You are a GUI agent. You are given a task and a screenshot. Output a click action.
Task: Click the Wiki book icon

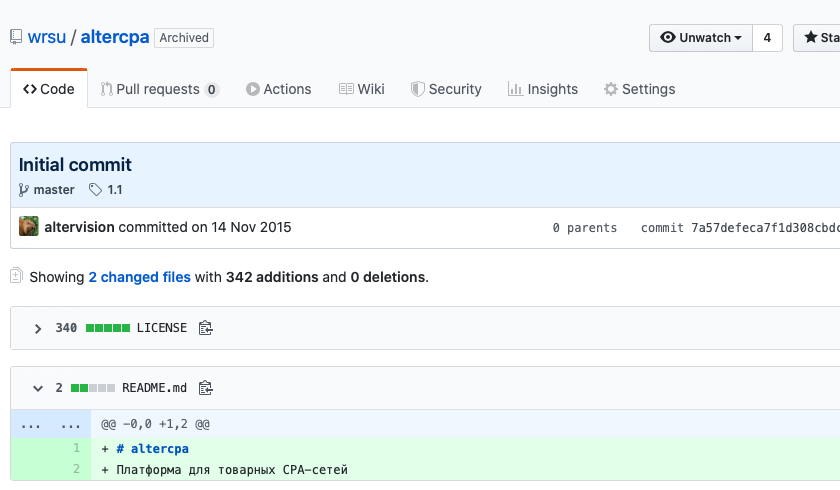pos(346,89)
